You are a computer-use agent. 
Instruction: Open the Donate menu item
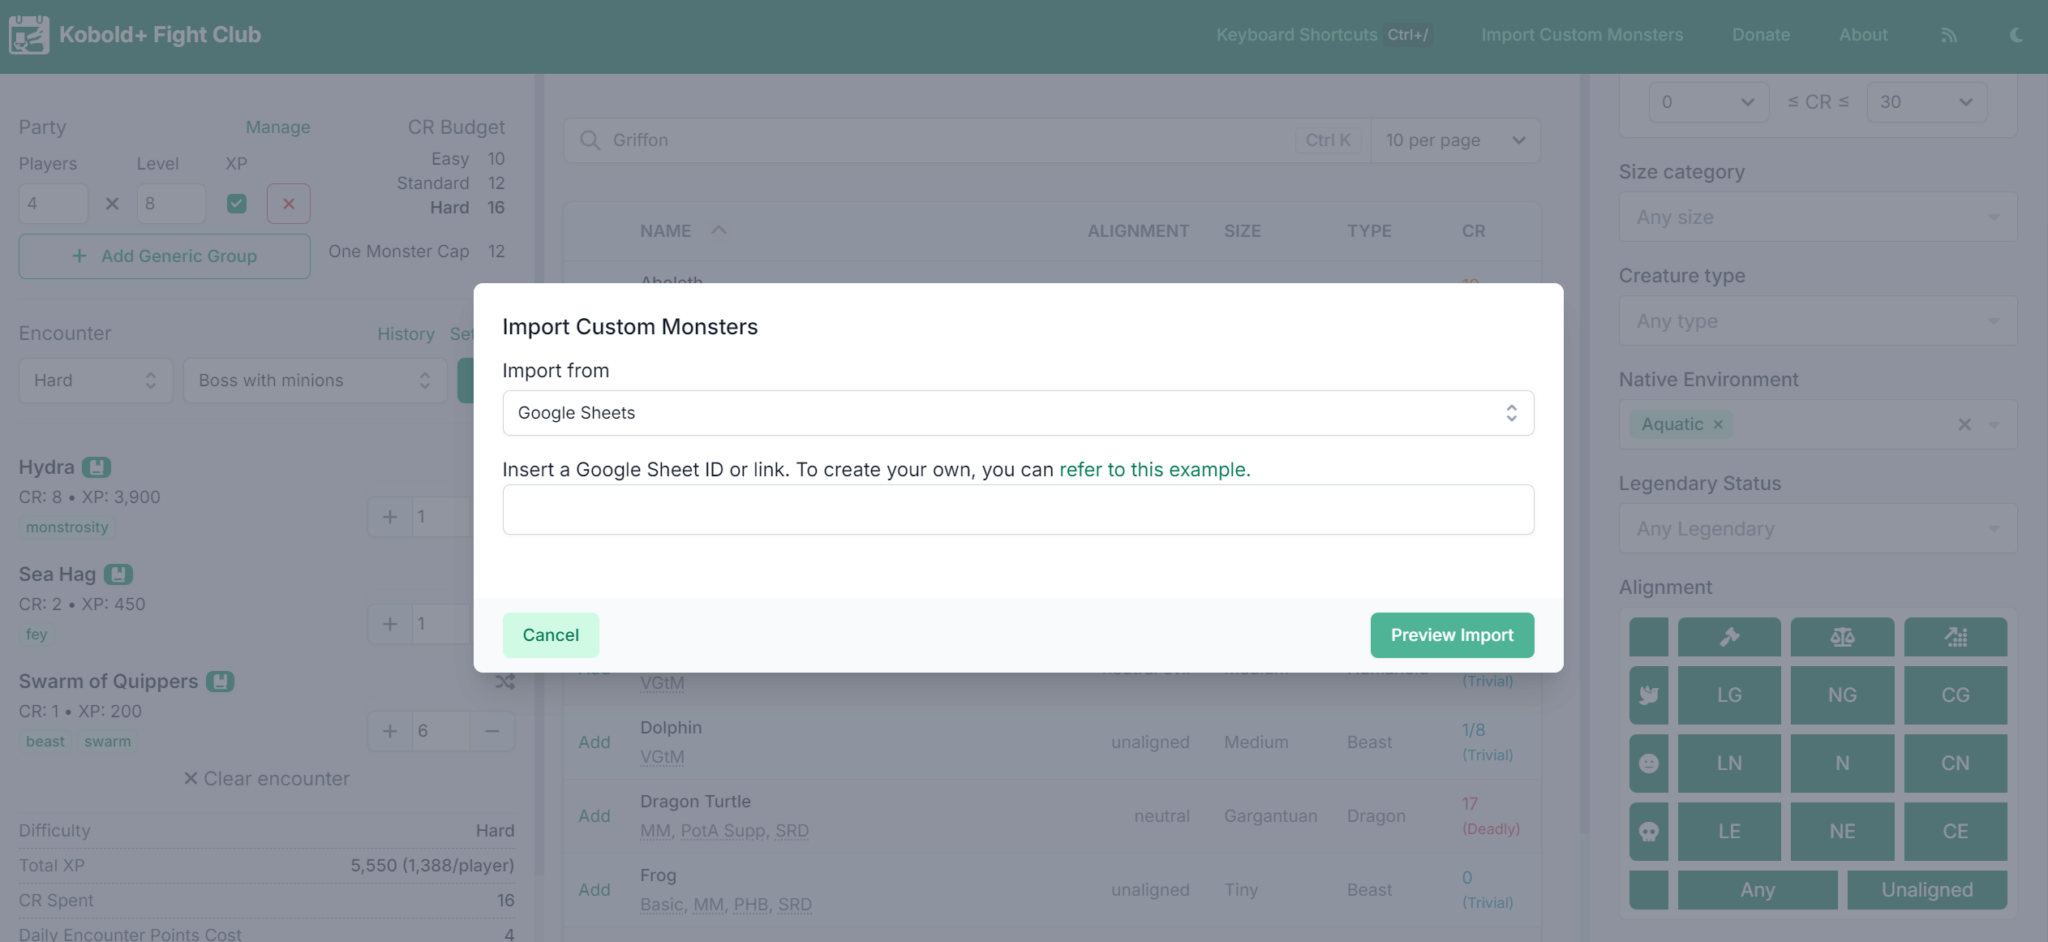[x=1761, y=35]
